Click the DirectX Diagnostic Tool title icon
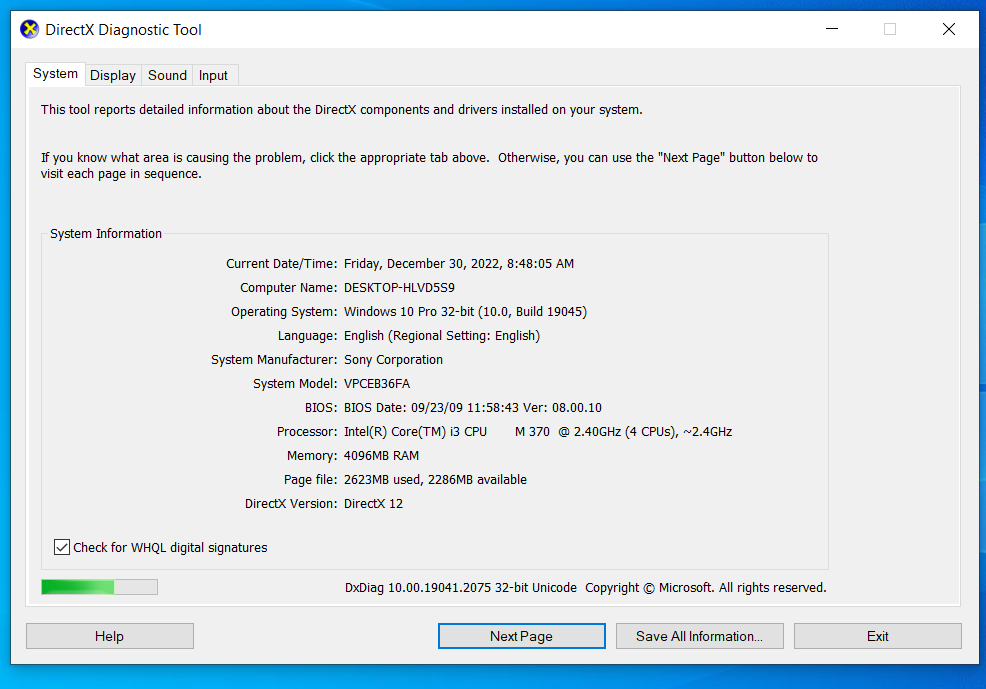Screen dimensions: 986x689 [x=30, y=30]
